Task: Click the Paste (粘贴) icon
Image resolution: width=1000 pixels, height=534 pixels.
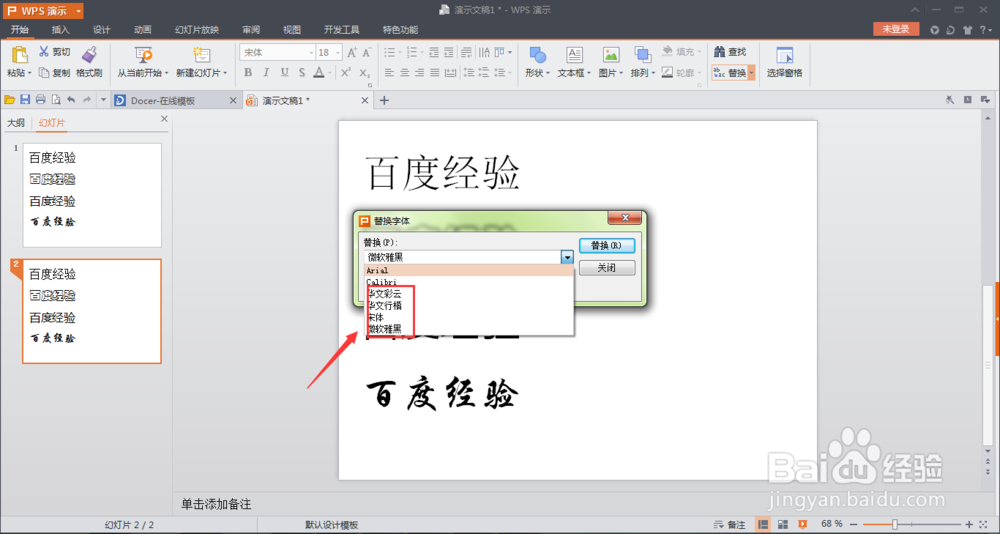Action: (19, 56)
